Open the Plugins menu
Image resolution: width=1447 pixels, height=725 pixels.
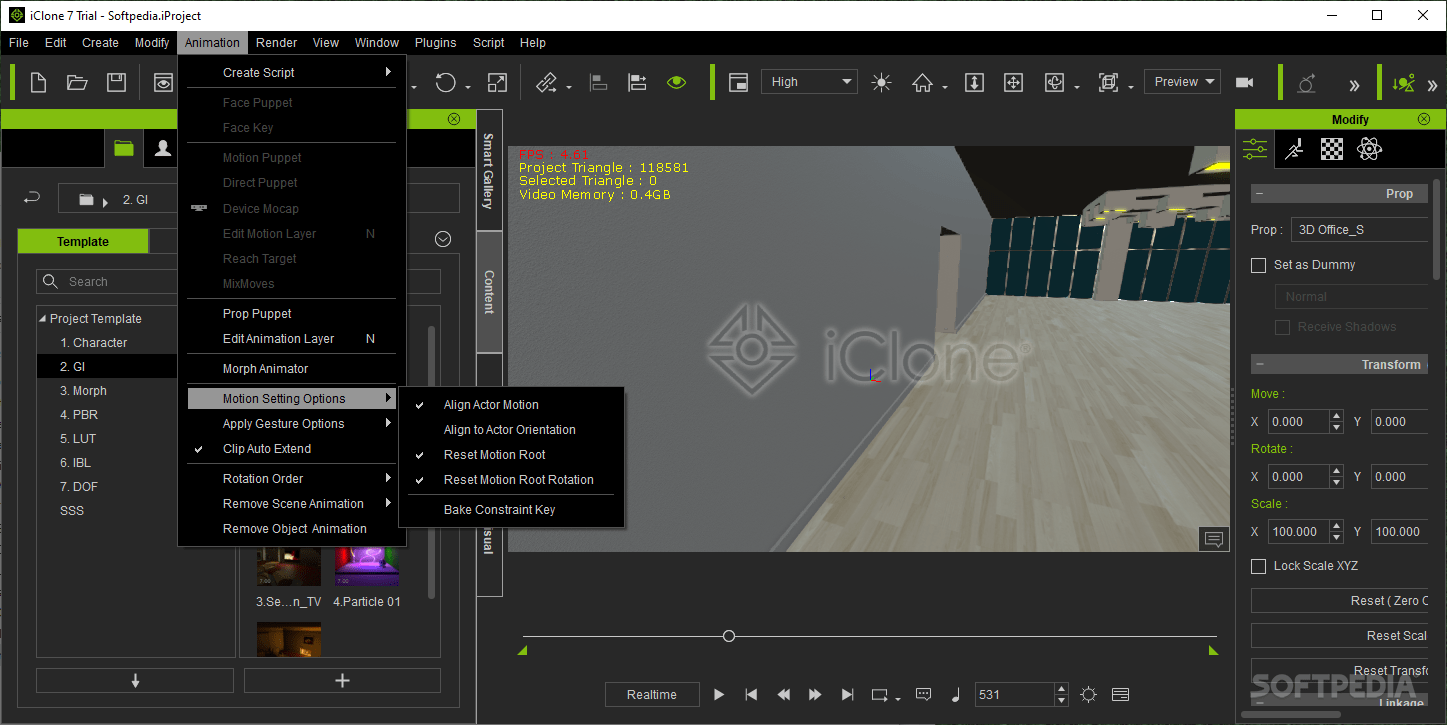click(x=435, y=43)
